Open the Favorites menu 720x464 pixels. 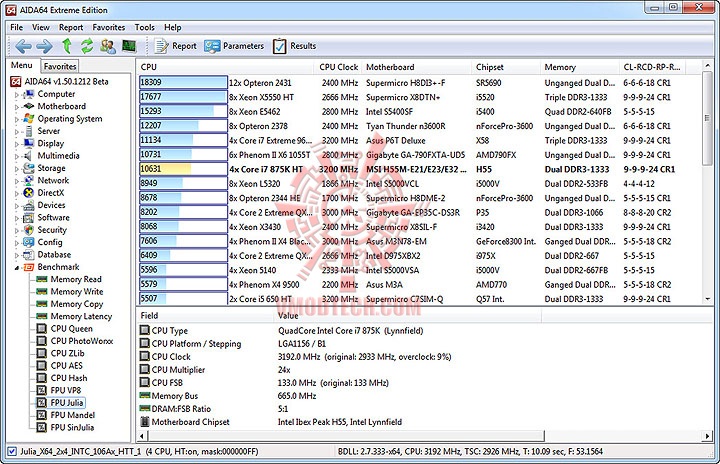tap(109, 28)
